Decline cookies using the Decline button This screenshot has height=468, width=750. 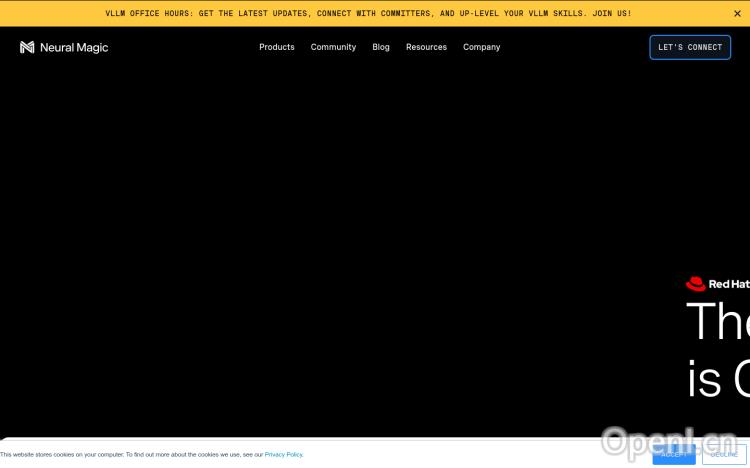click(x=724, y=454)
